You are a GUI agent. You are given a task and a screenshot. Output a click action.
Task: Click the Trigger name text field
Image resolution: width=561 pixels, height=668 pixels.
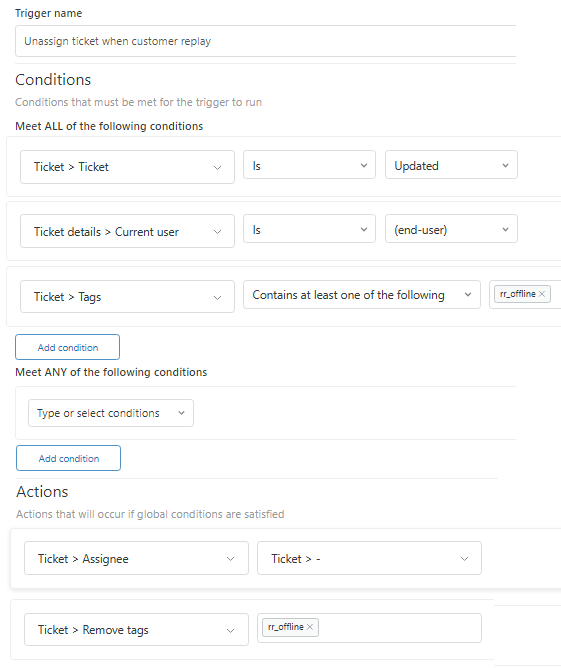coord(265,41)
